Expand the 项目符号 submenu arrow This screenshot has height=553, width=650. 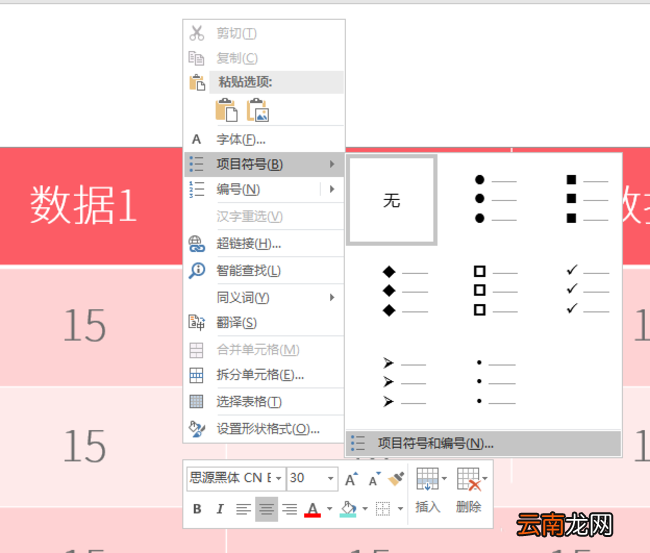click(x=332, y=164)
